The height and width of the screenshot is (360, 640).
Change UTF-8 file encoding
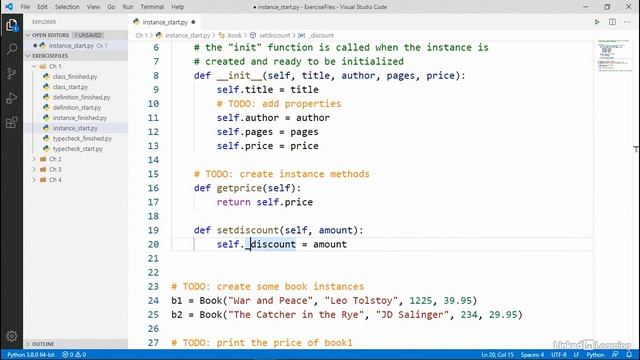pos(559,355)
